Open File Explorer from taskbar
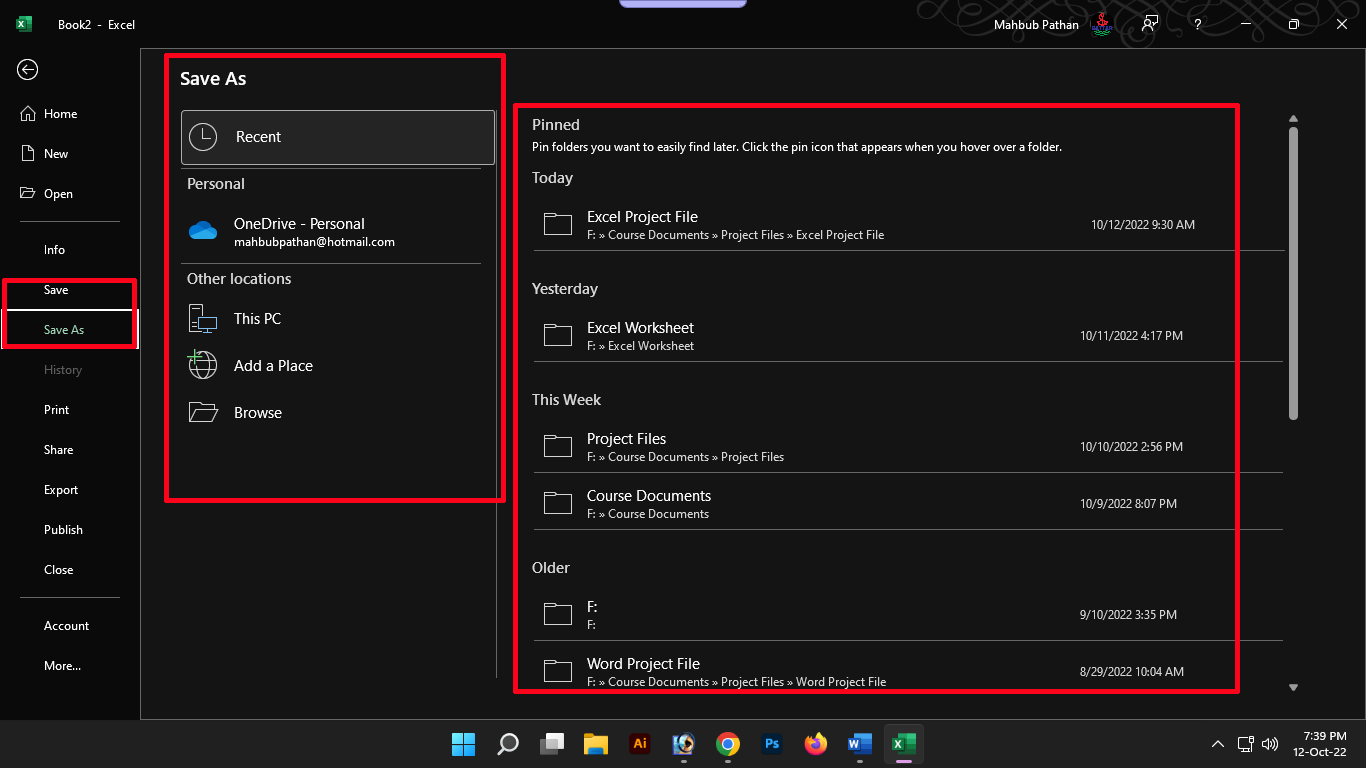The width and height of the screenshot is (1366, 768). pos(596,744)
